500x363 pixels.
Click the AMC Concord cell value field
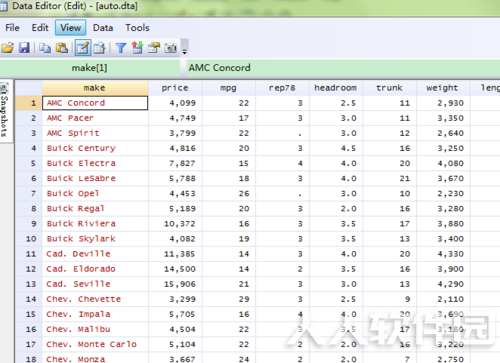[343, 68]
